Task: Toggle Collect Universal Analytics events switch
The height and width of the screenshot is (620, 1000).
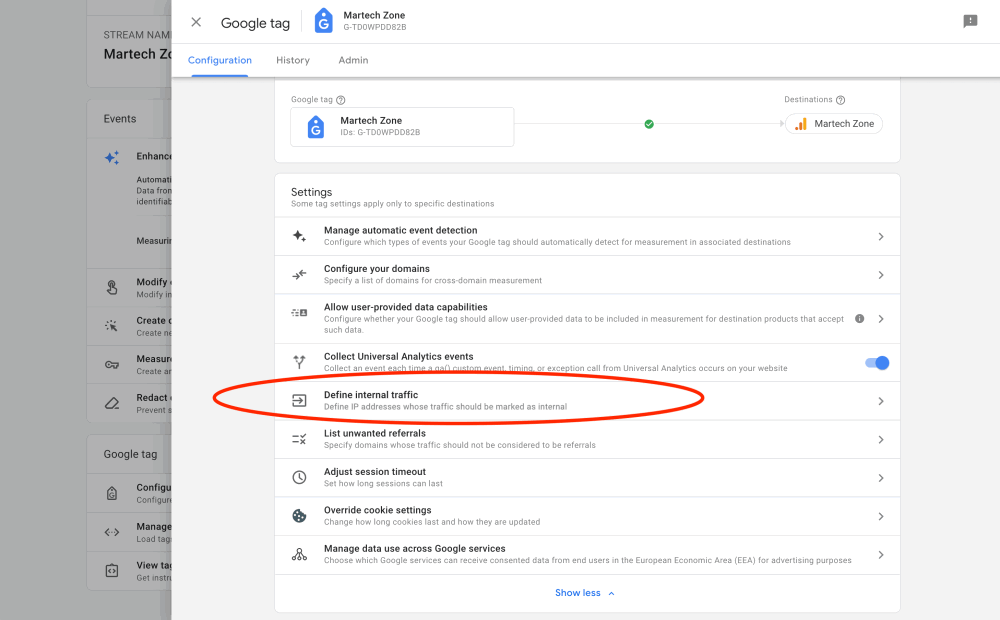Action: point(877,363)
